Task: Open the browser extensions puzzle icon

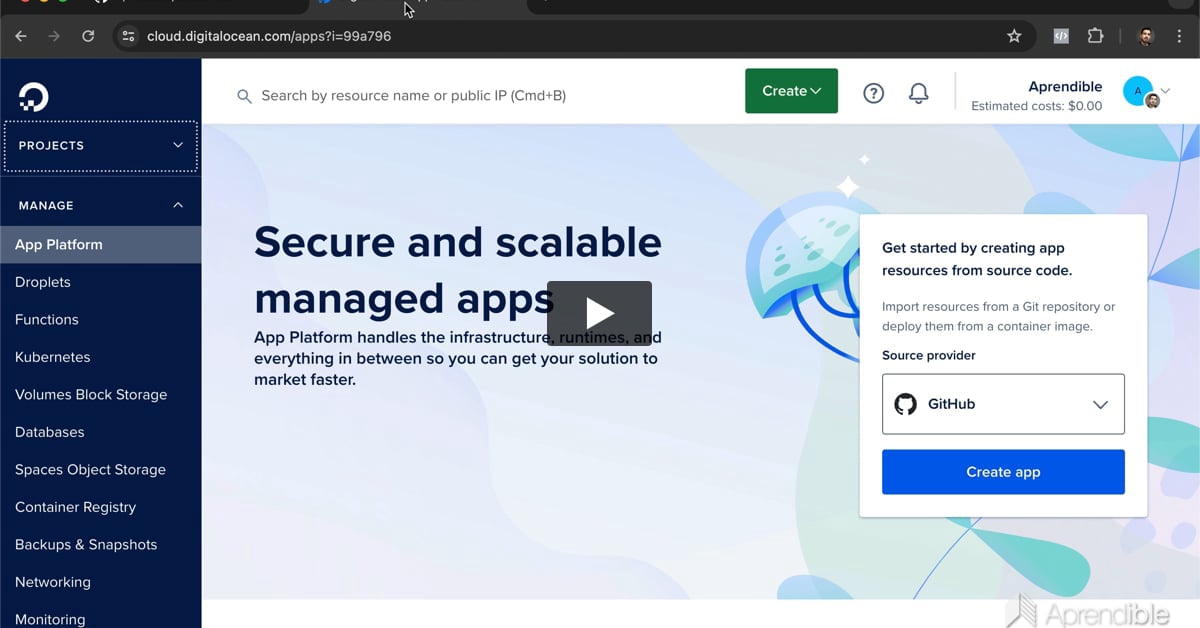Action: [x=1095, y=36]
